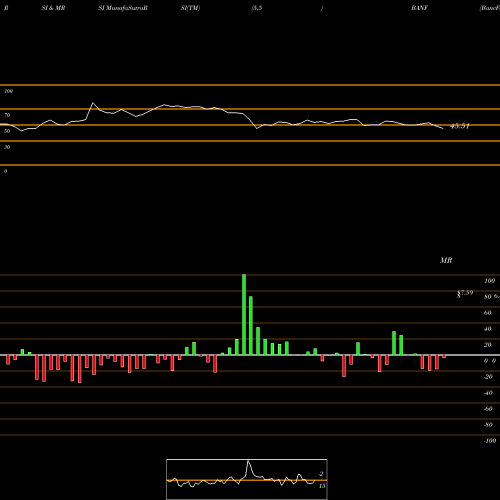
Task: Click the MR axis label "-60"
Action: [488, 409]
